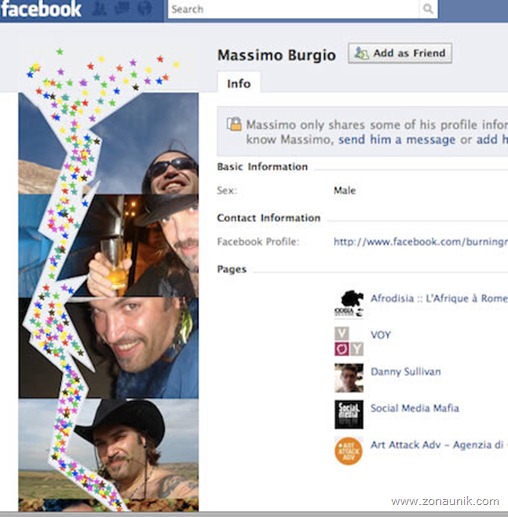Click the padlock privacy icon

[x=234, y=124]
